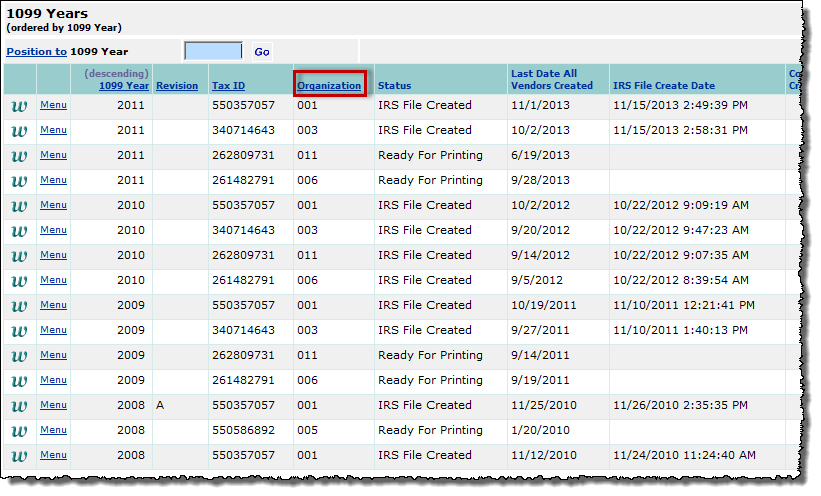Click the 1099 Year column header link
This screenshot has height=496, width=821.
coord(124,86)
